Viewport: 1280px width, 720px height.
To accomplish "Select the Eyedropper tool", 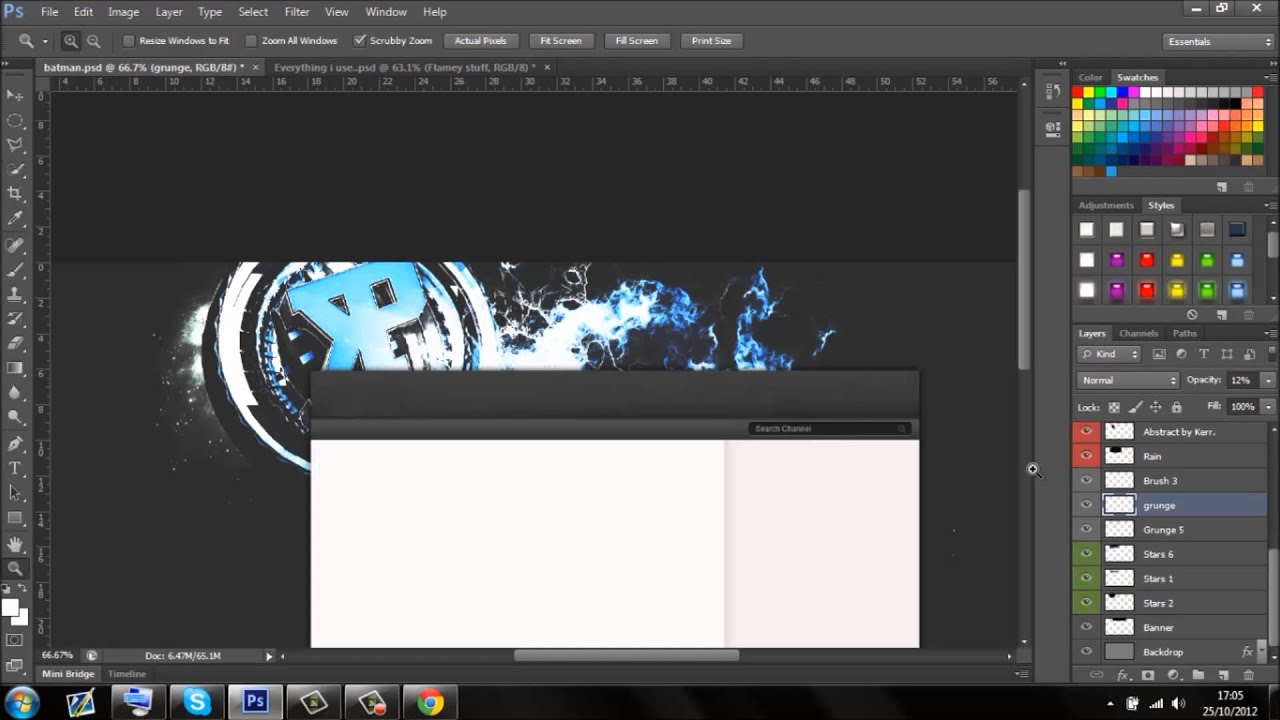I will (15, 219).
